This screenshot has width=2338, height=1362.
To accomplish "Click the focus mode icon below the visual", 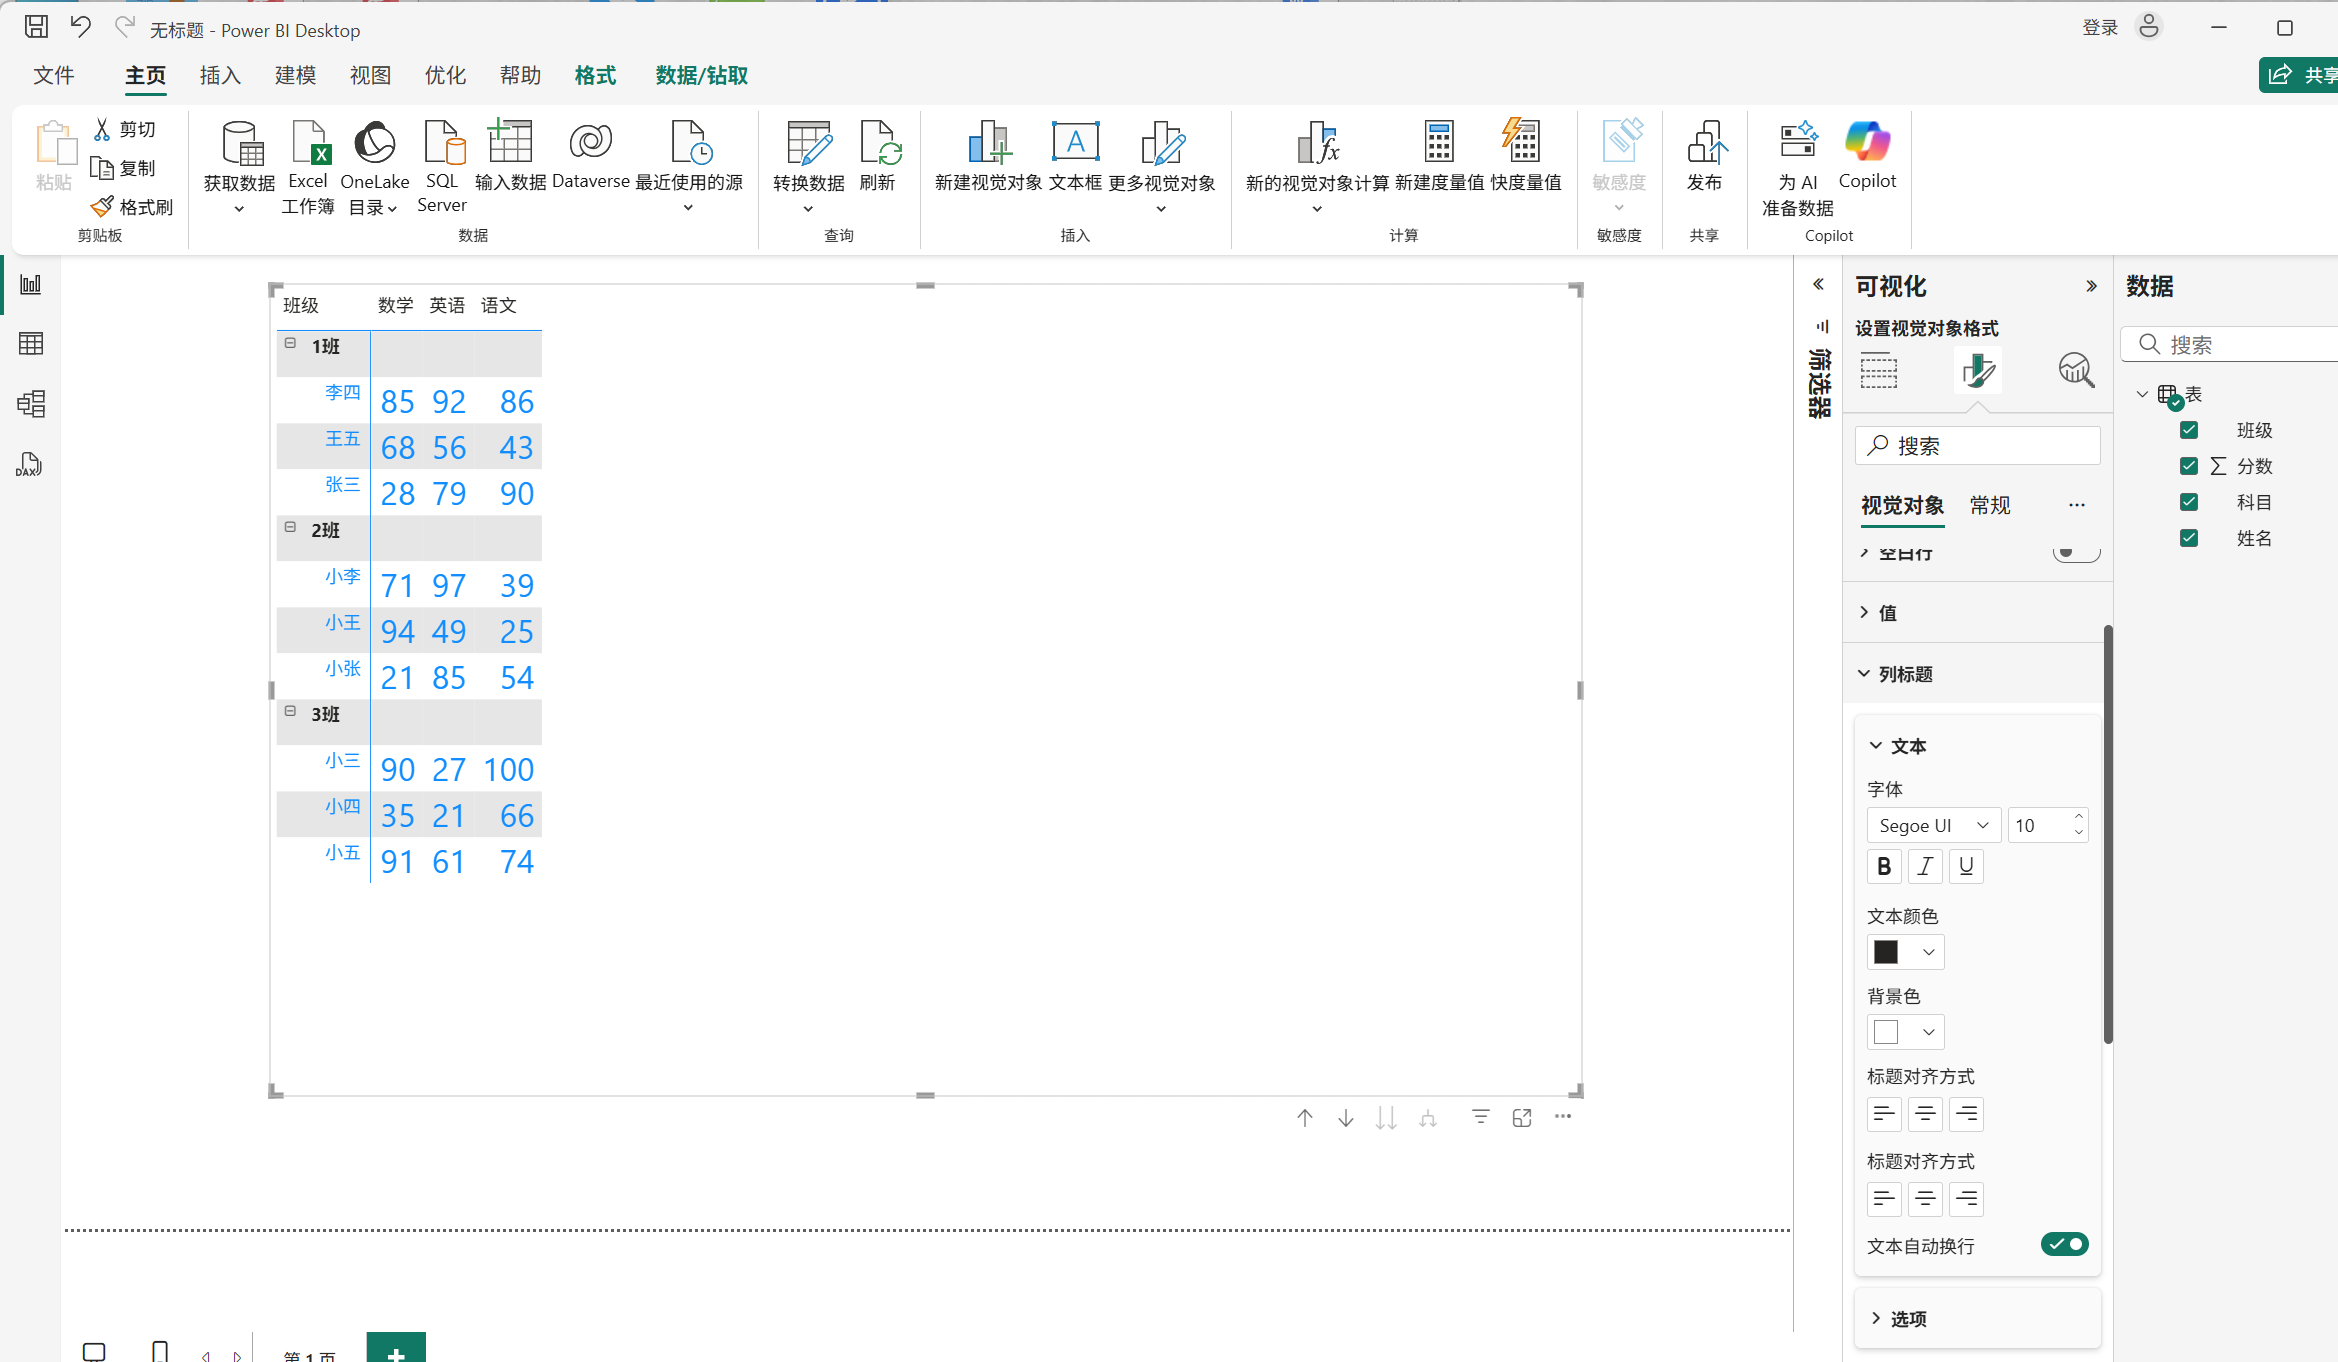I will point(1522,1118).
